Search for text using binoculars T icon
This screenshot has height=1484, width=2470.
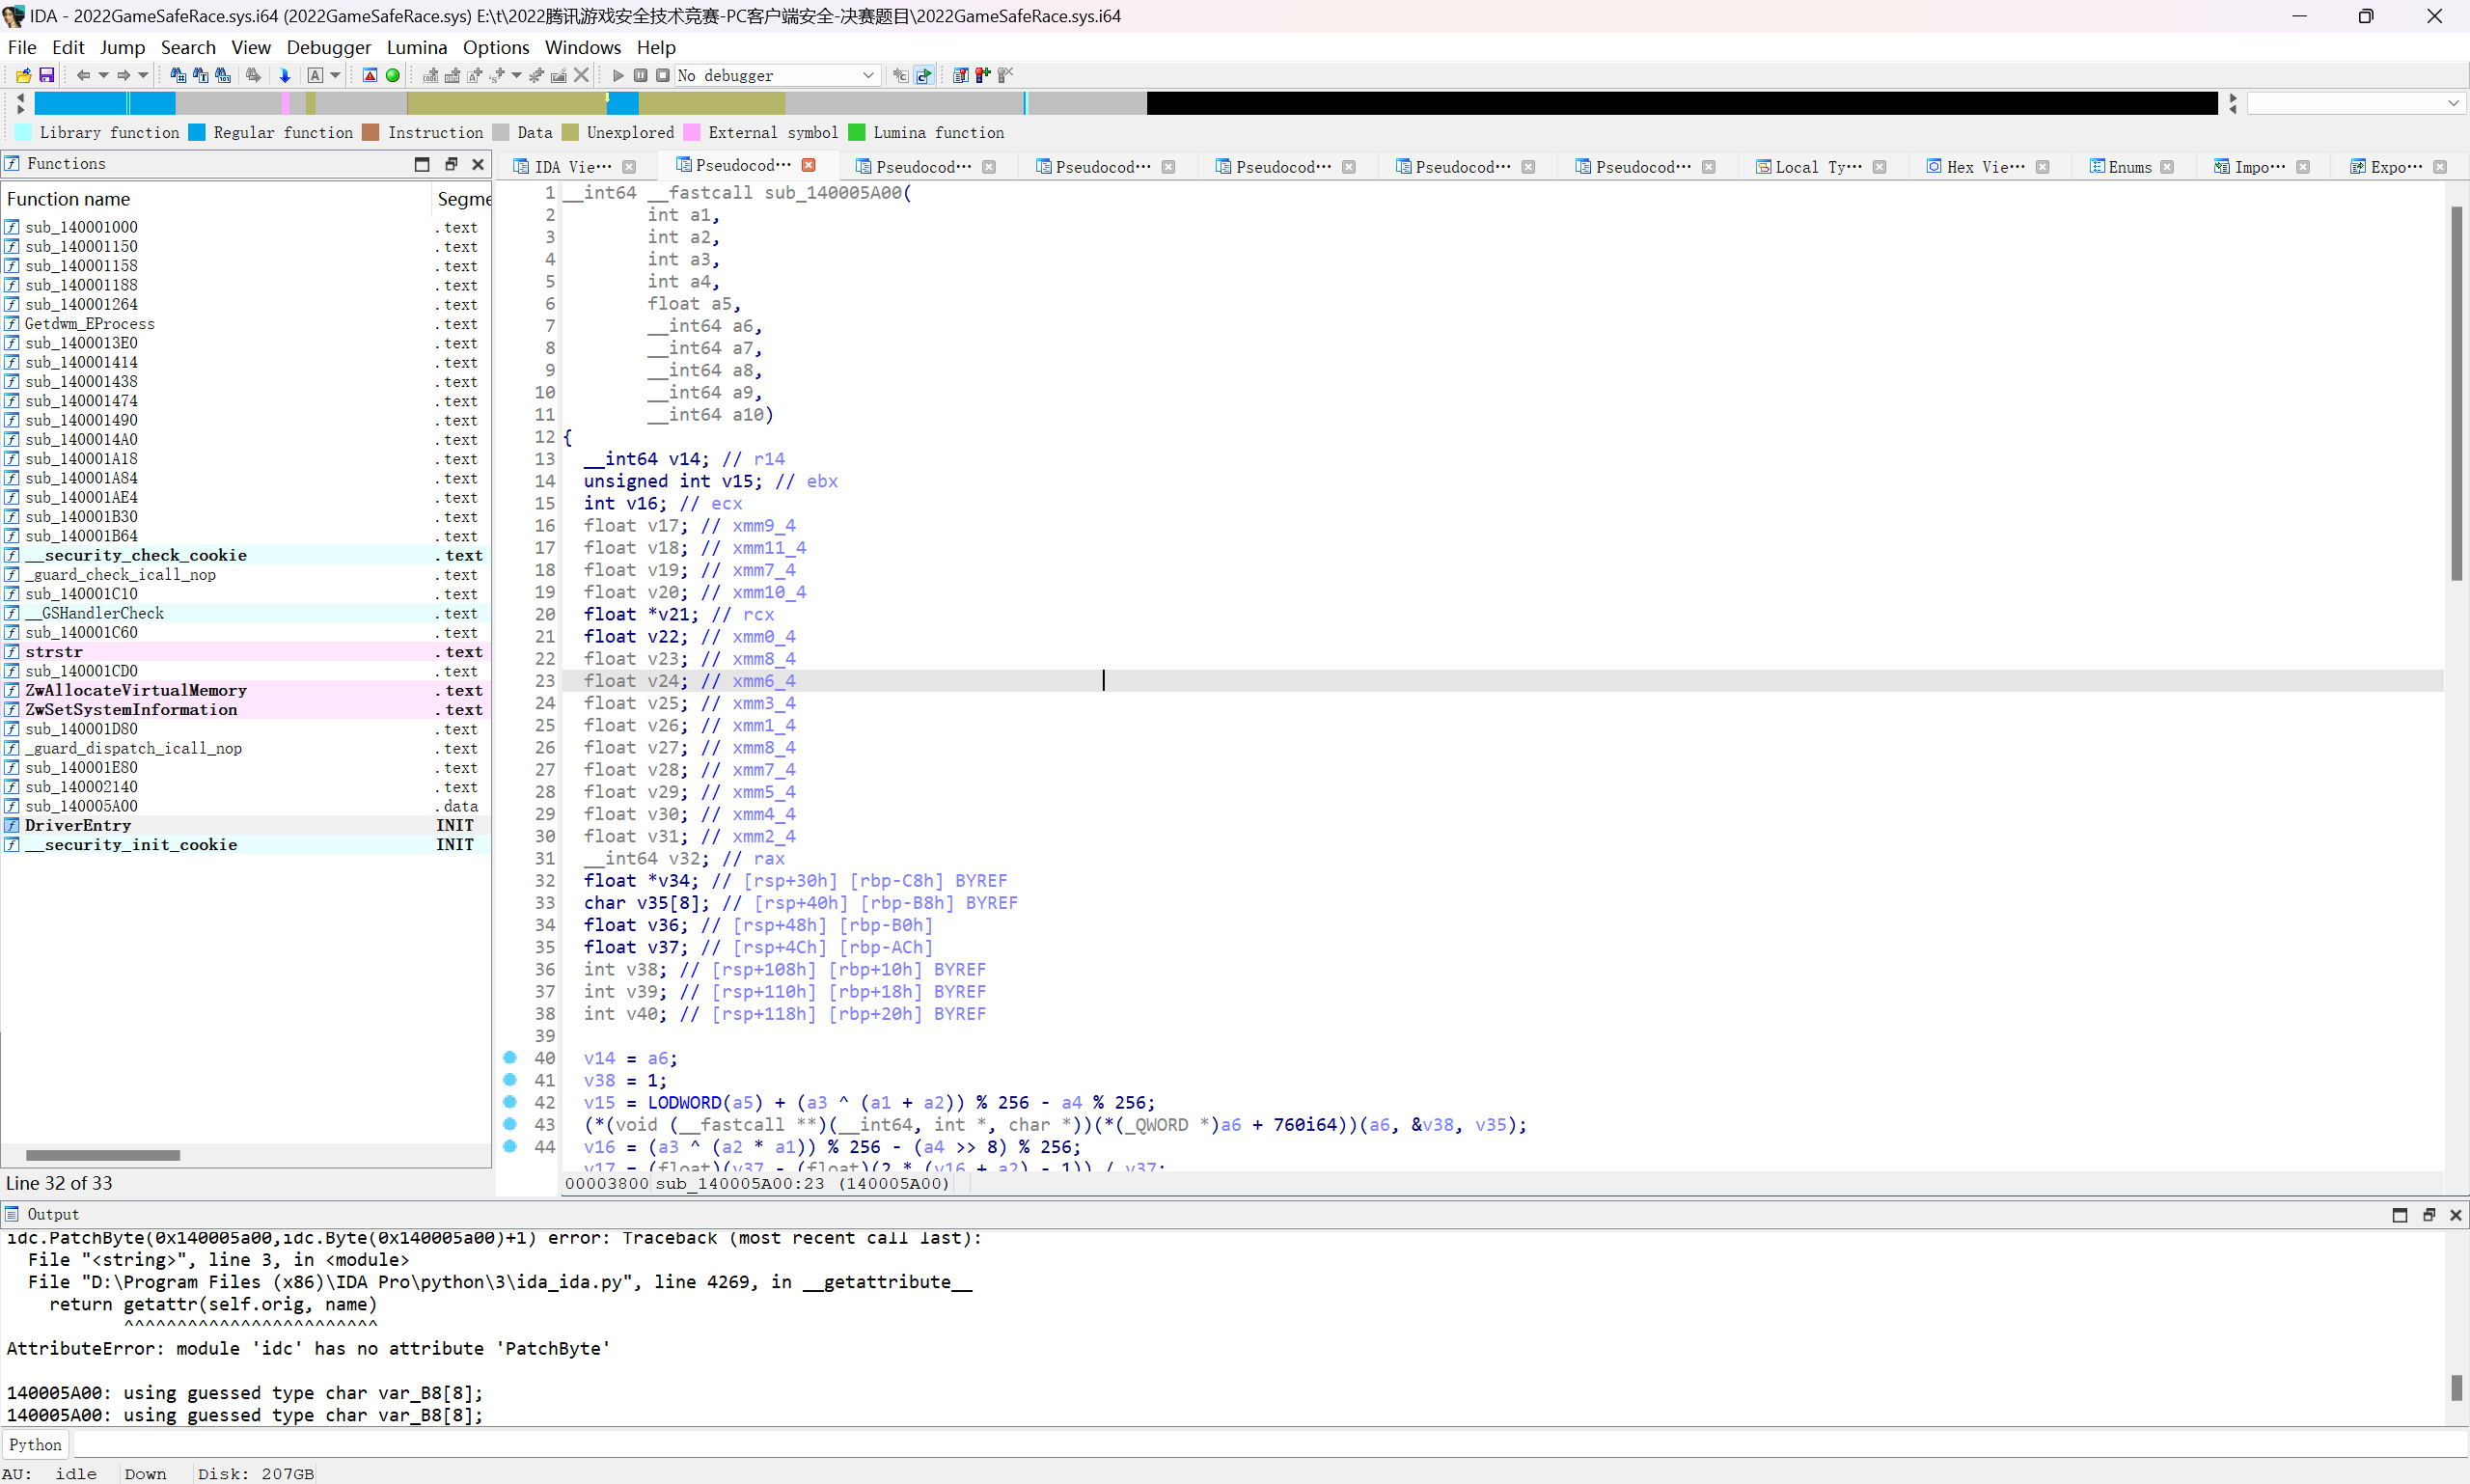click(x=200, y=75)
